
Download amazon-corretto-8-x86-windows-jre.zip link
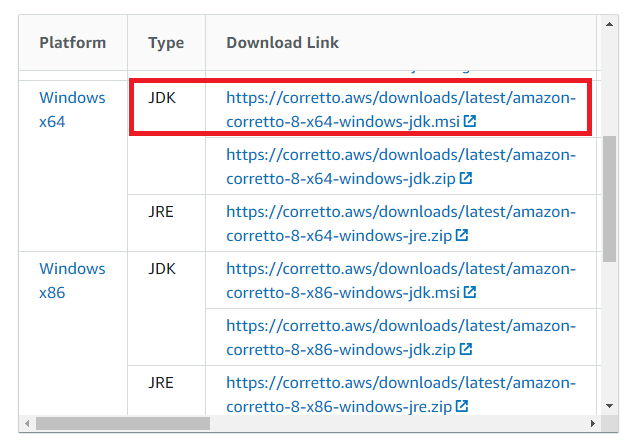click(x=401, y=394)
